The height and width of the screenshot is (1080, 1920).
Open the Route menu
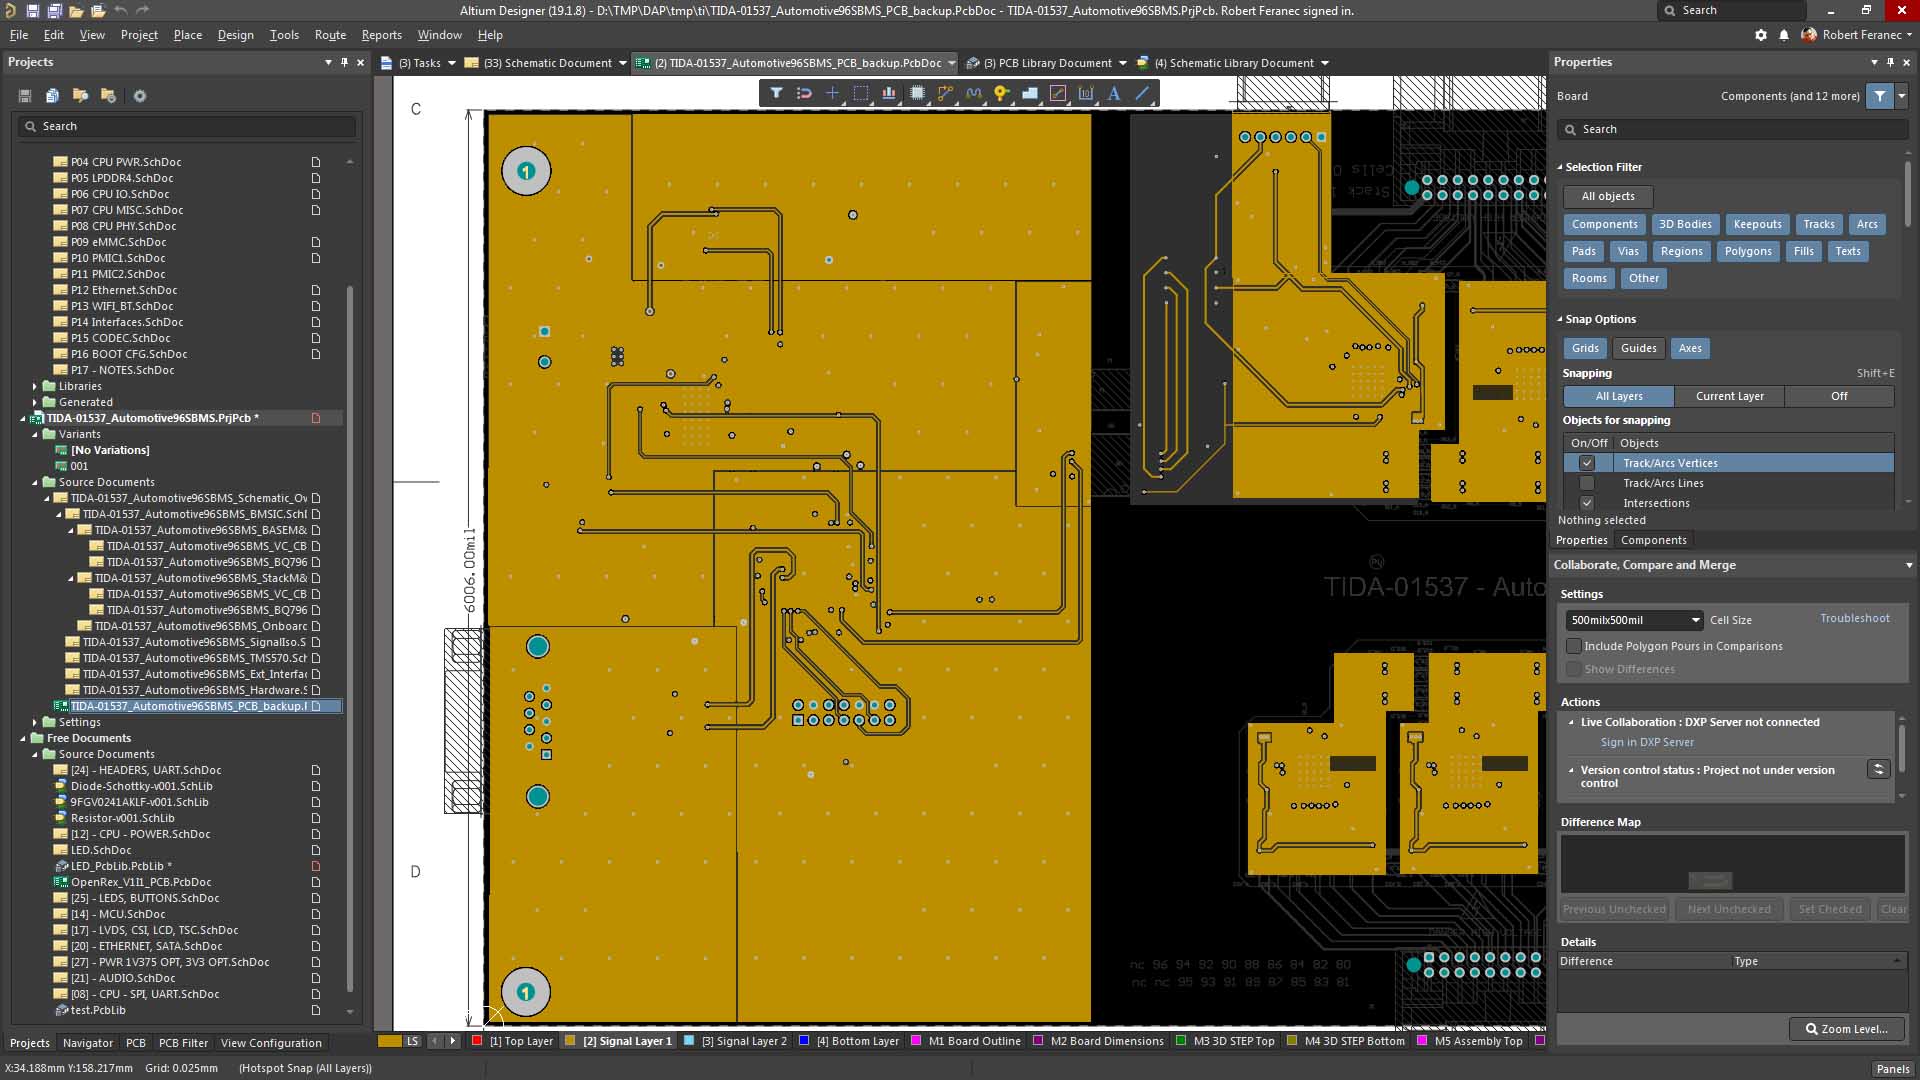330,35
